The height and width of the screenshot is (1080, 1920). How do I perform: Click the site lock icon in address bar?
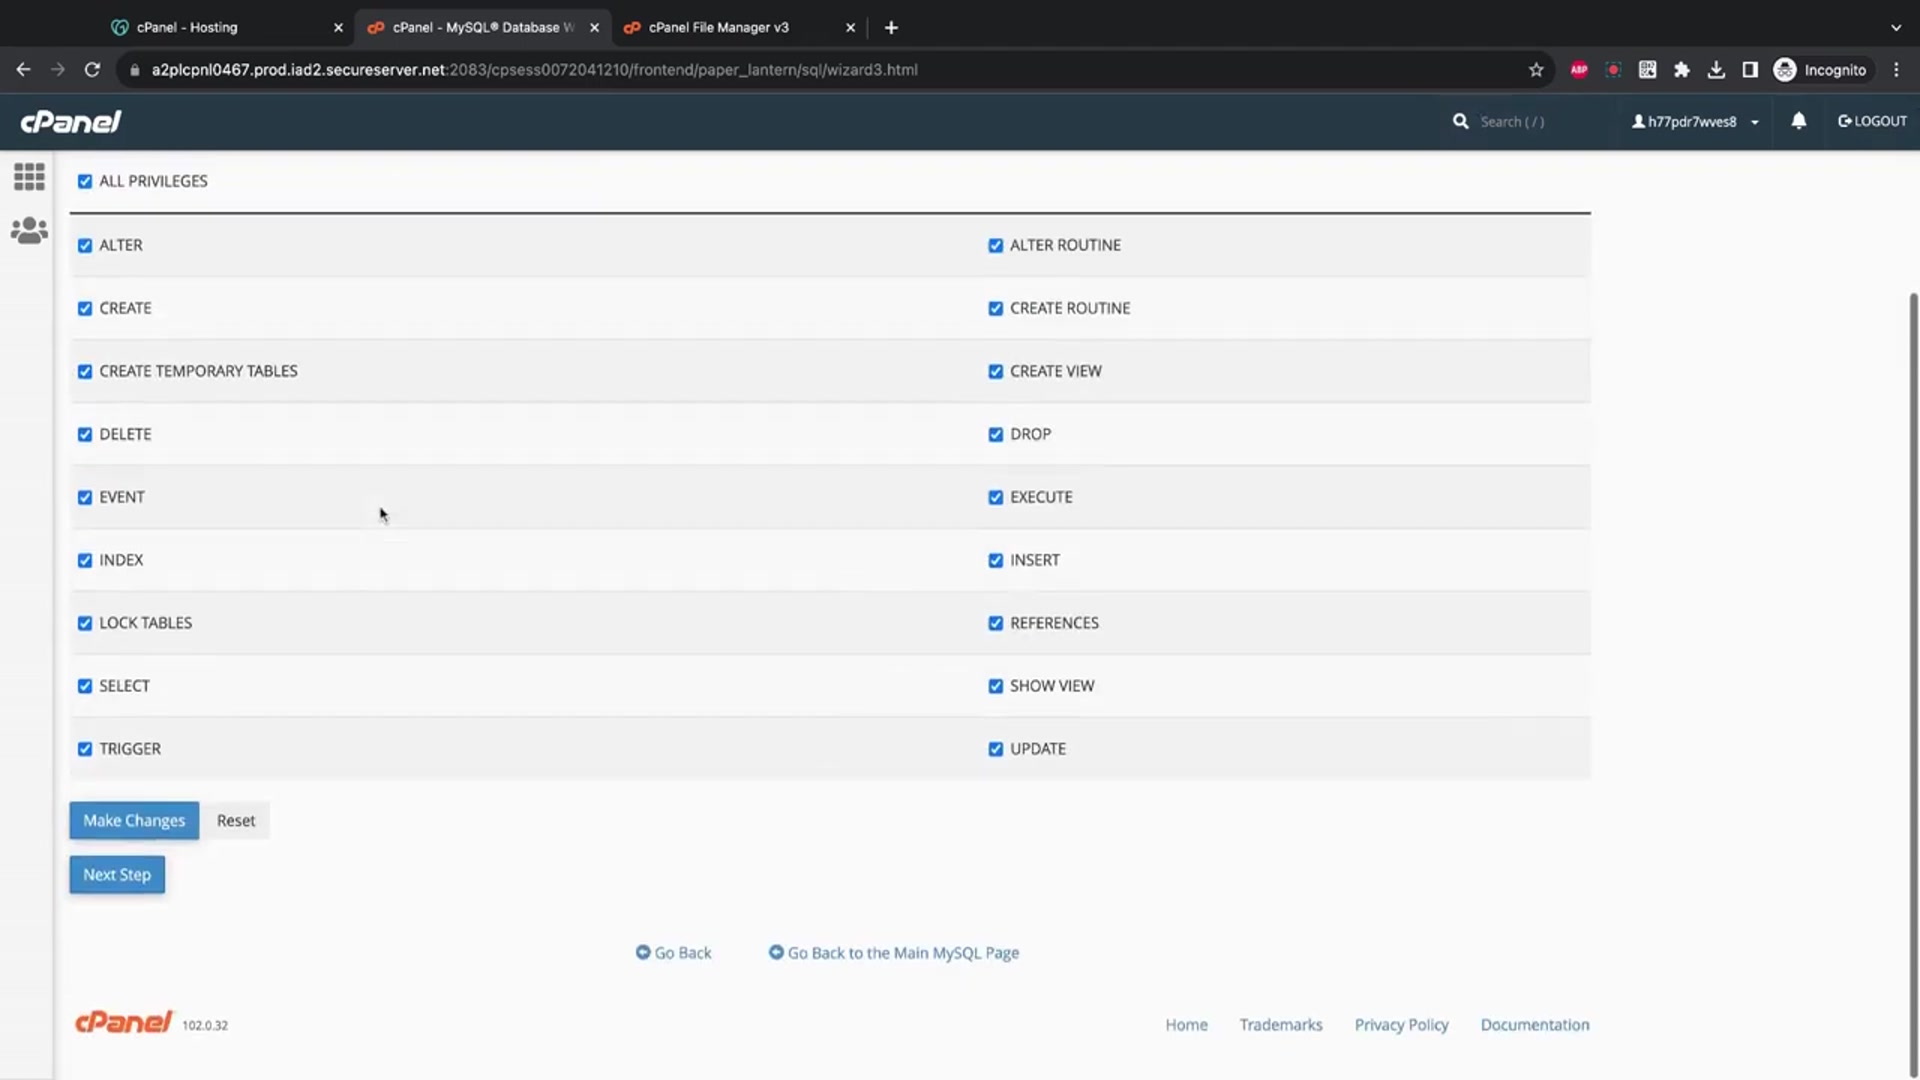pyautogui.click(x=135, y=70)
